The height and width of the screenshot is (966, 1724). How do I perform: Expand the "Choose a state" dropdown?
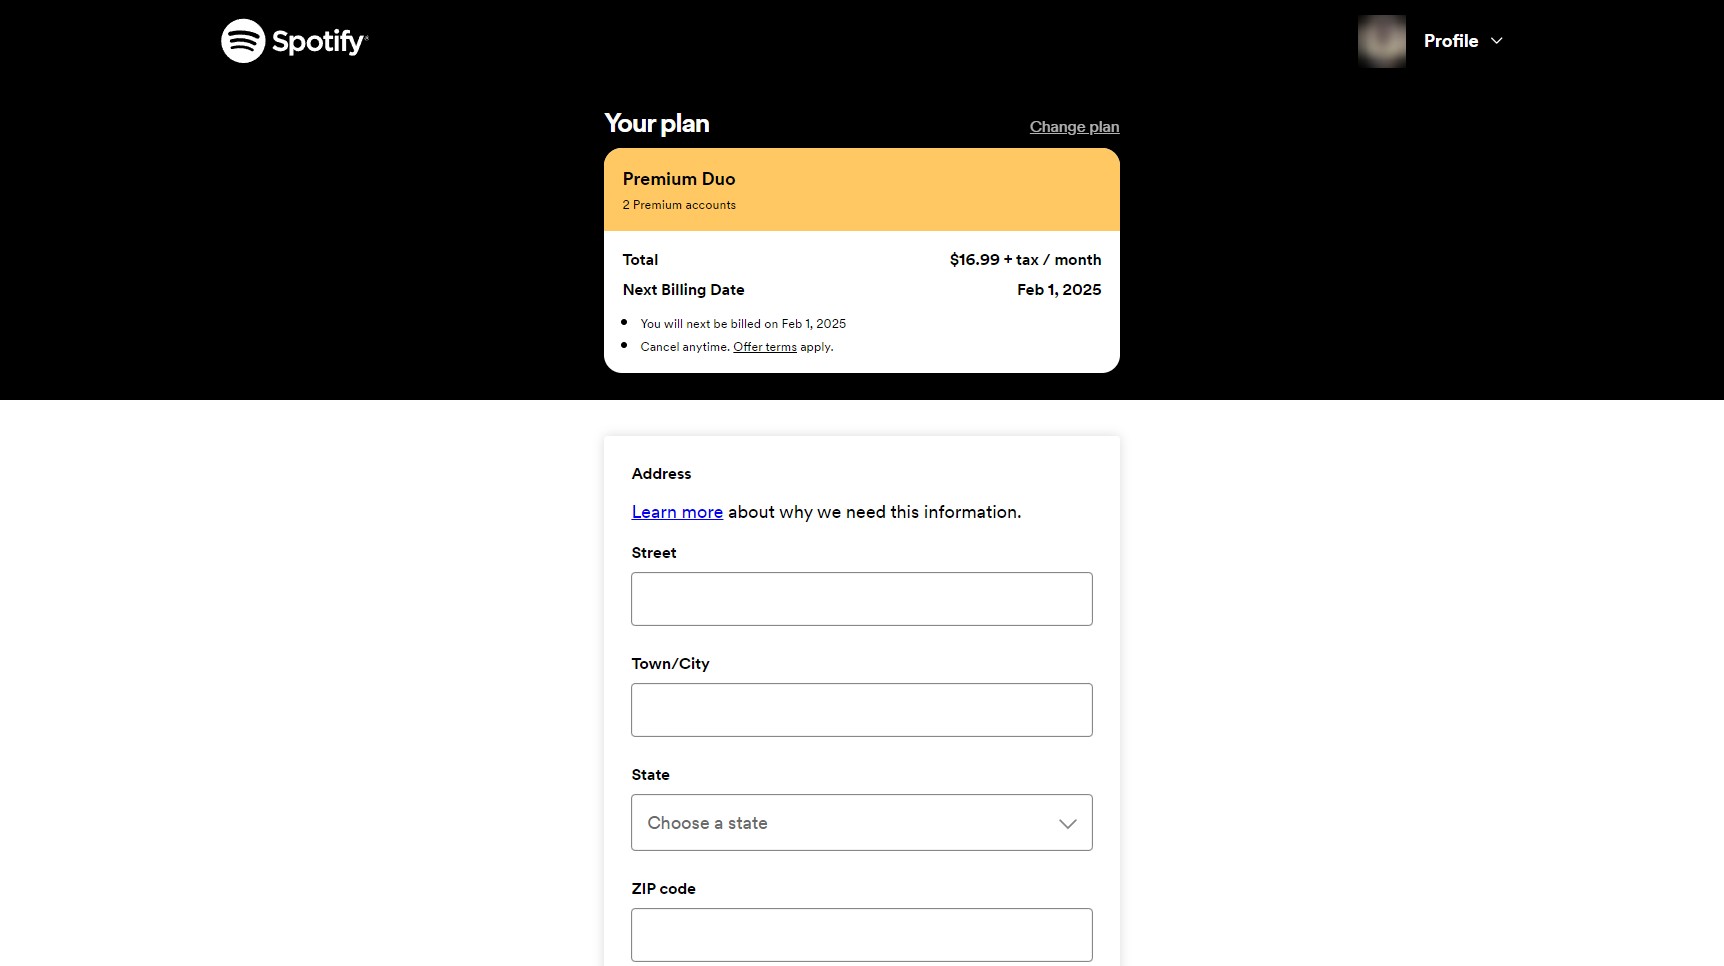pyautogui.click(x=861, y=822)
